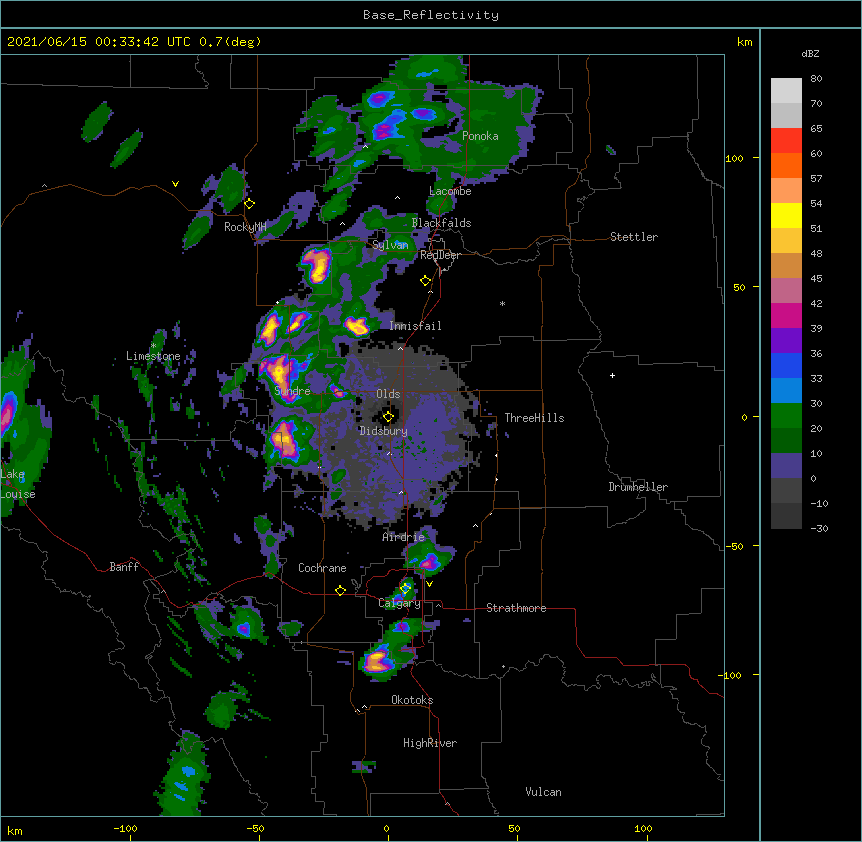Select the yellow diamond marker south of RedDeer
Viewport: 862px width, 842px height.
pos(426,281)
